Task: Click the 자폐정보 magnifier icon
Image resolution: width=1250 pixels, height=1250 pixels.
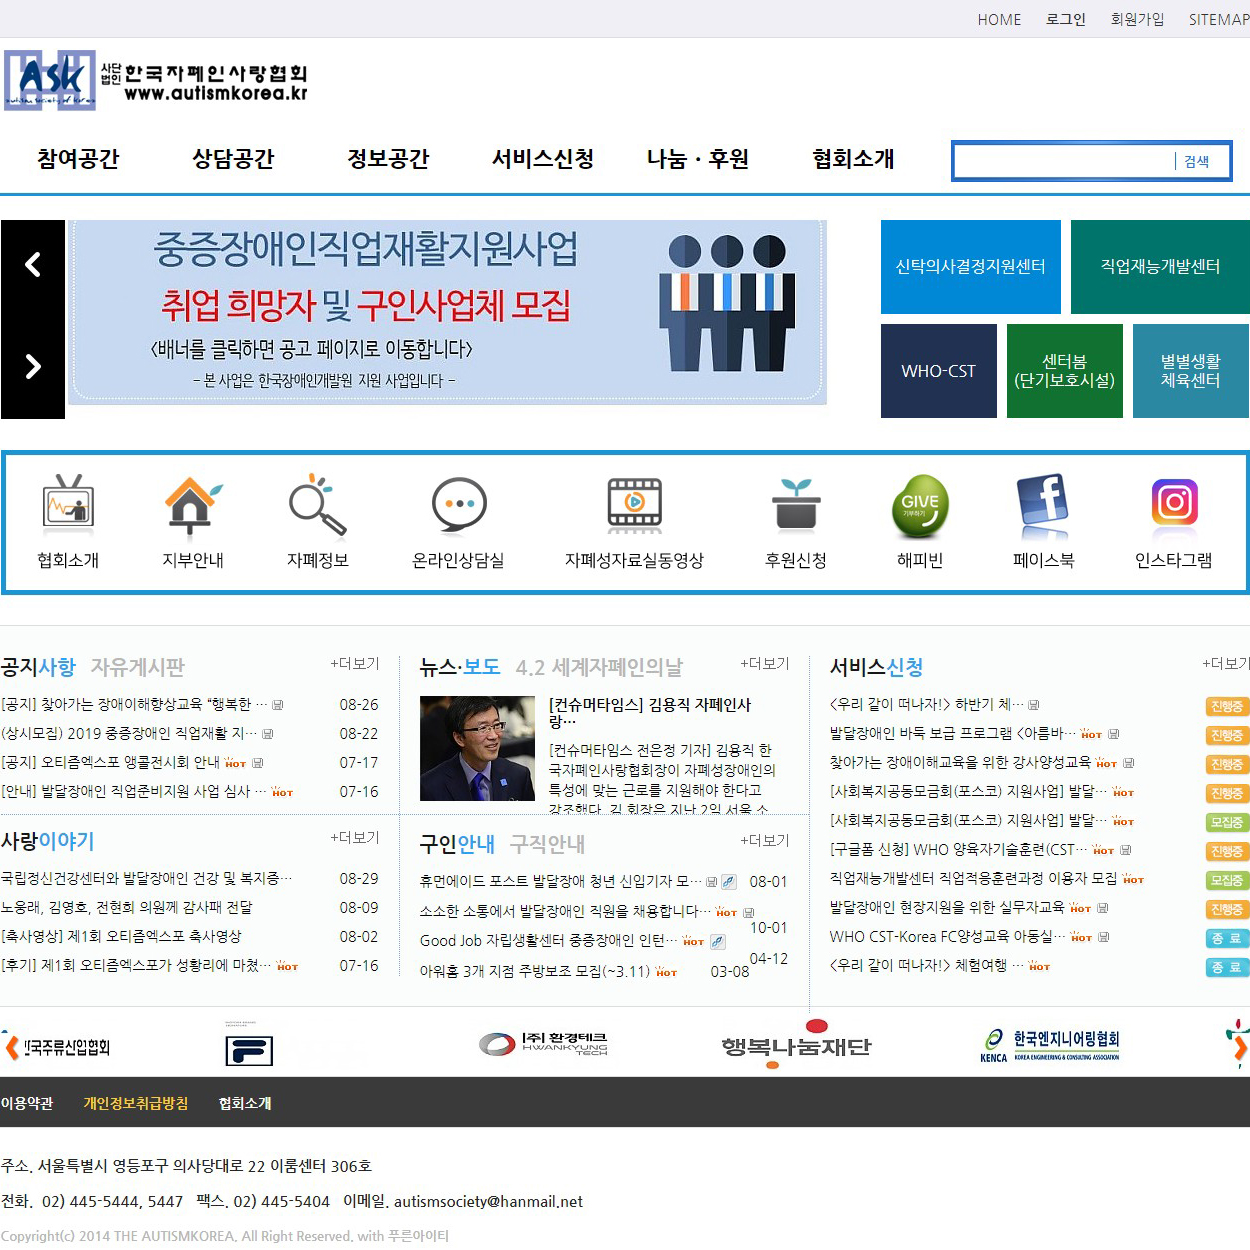Action: point(317,505)
